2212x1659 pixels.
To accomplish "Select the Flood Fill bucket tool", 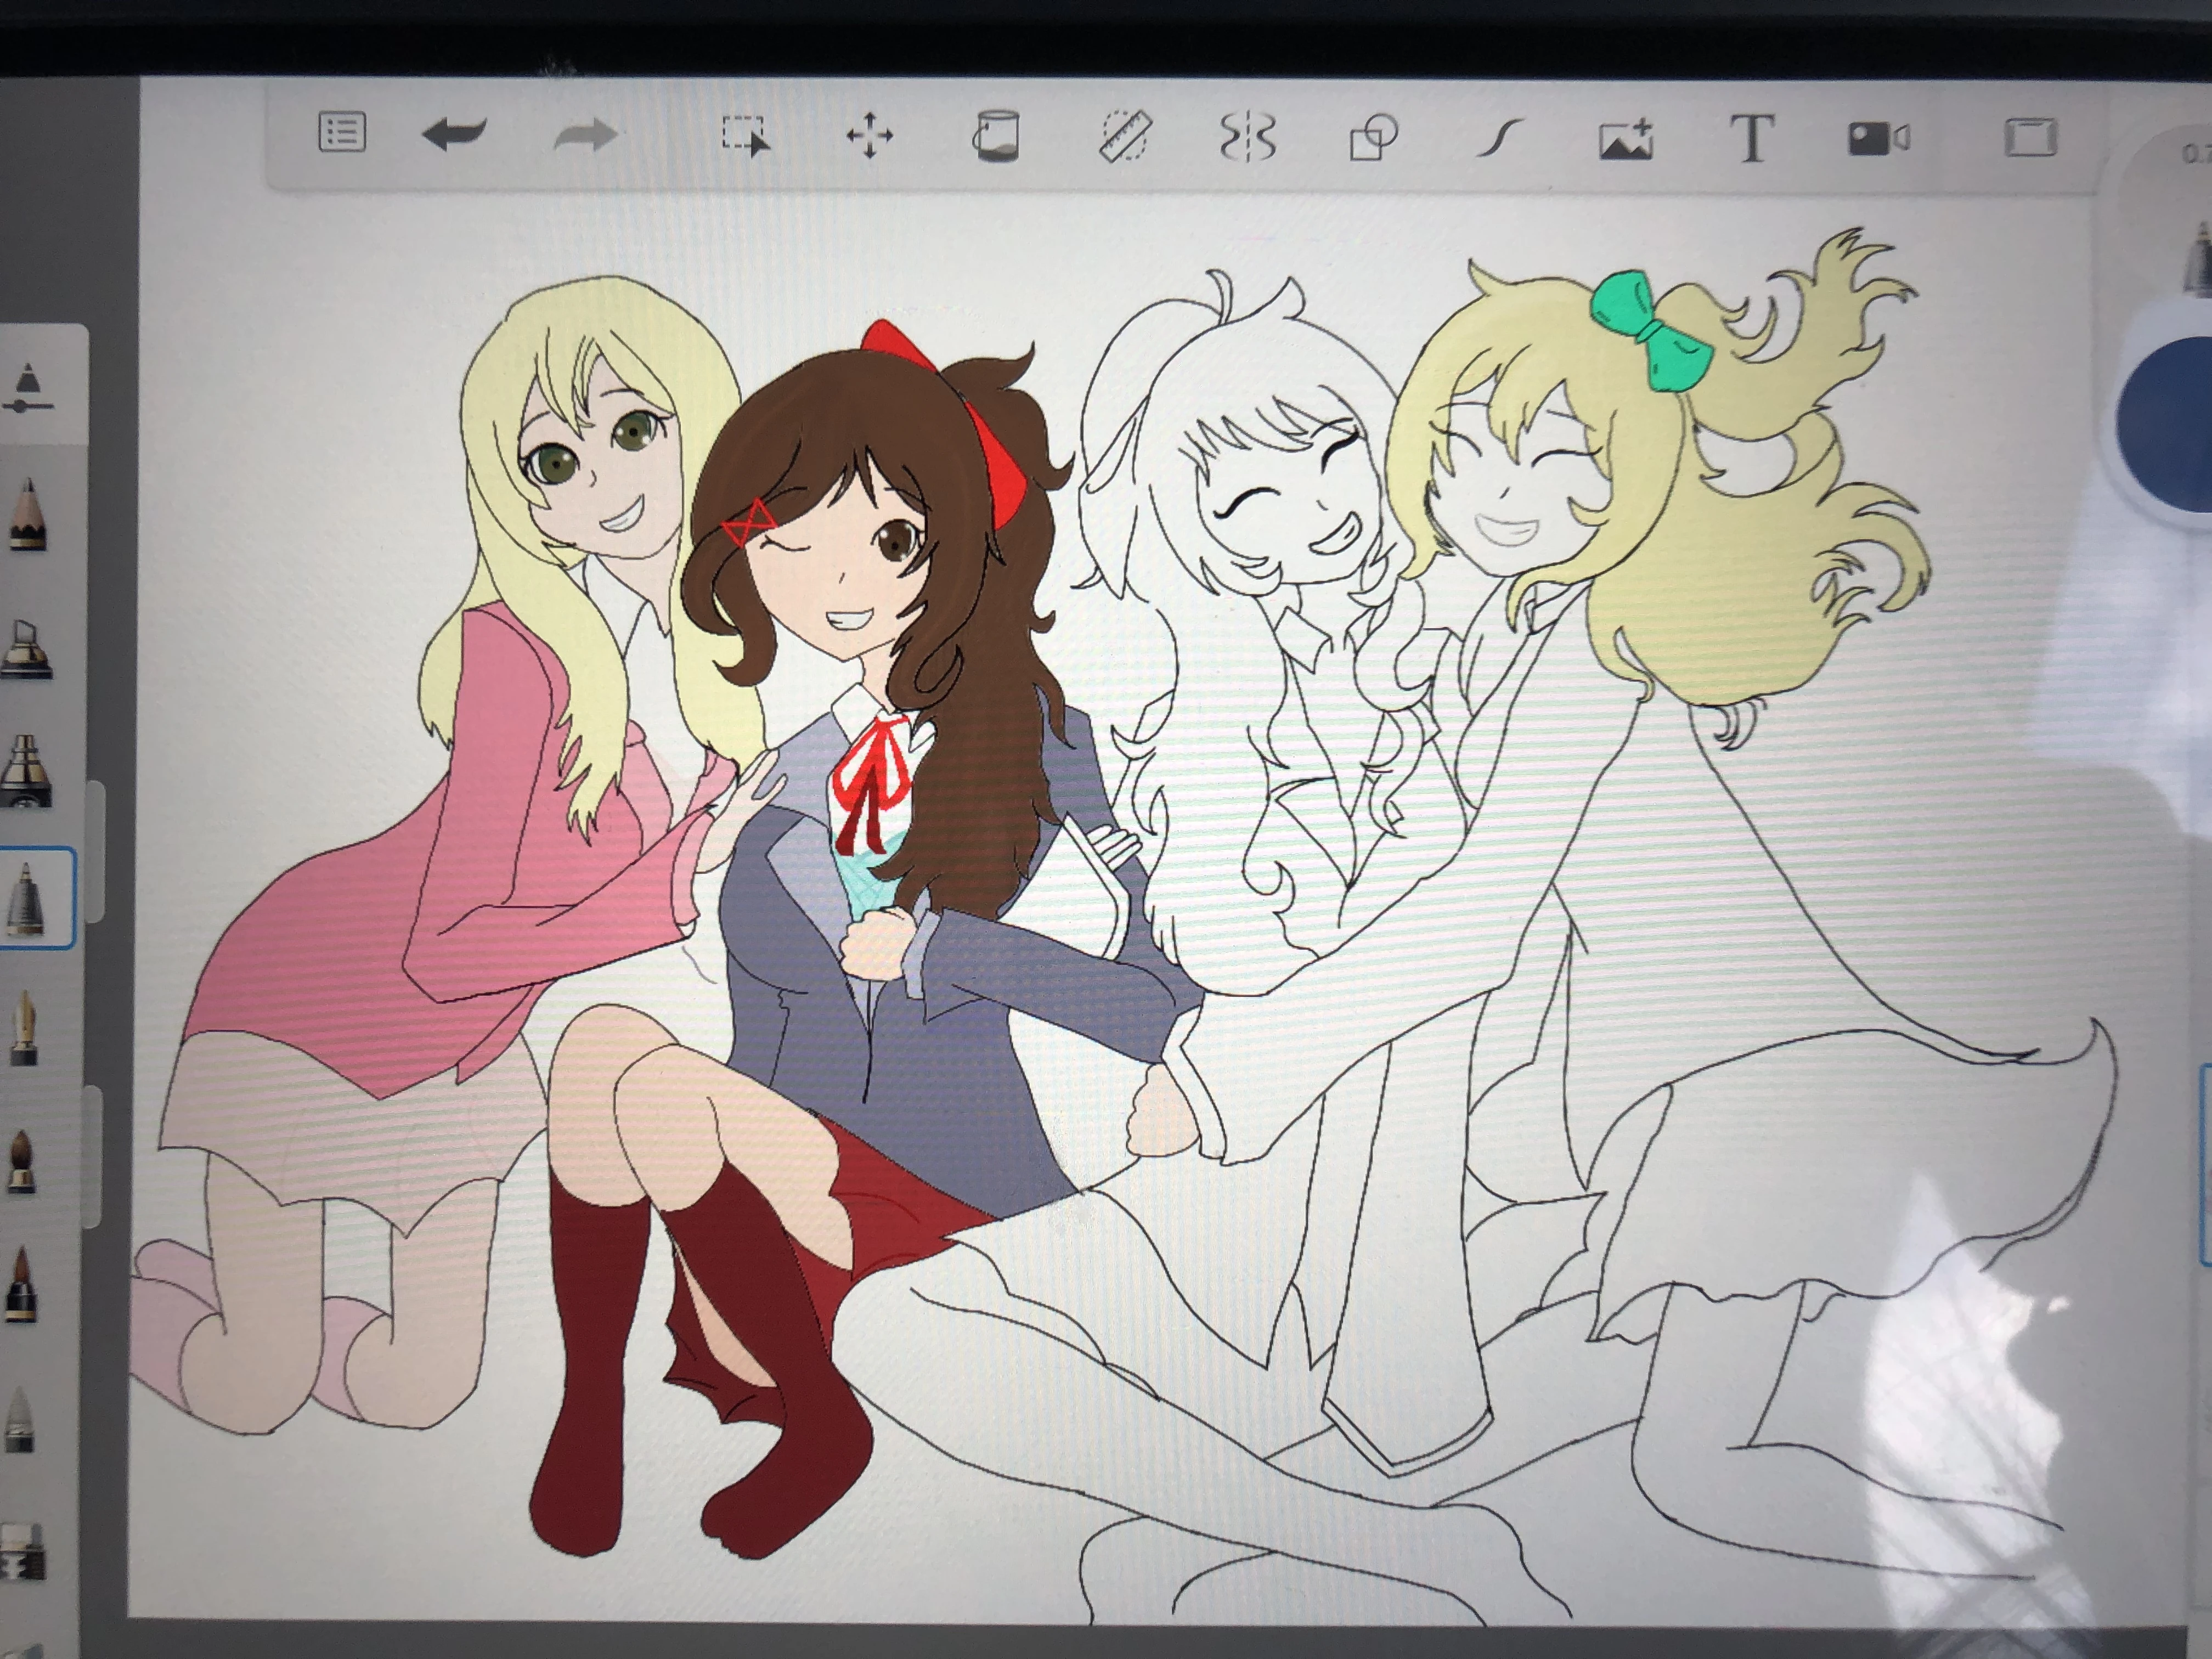I will click(995, 136).
